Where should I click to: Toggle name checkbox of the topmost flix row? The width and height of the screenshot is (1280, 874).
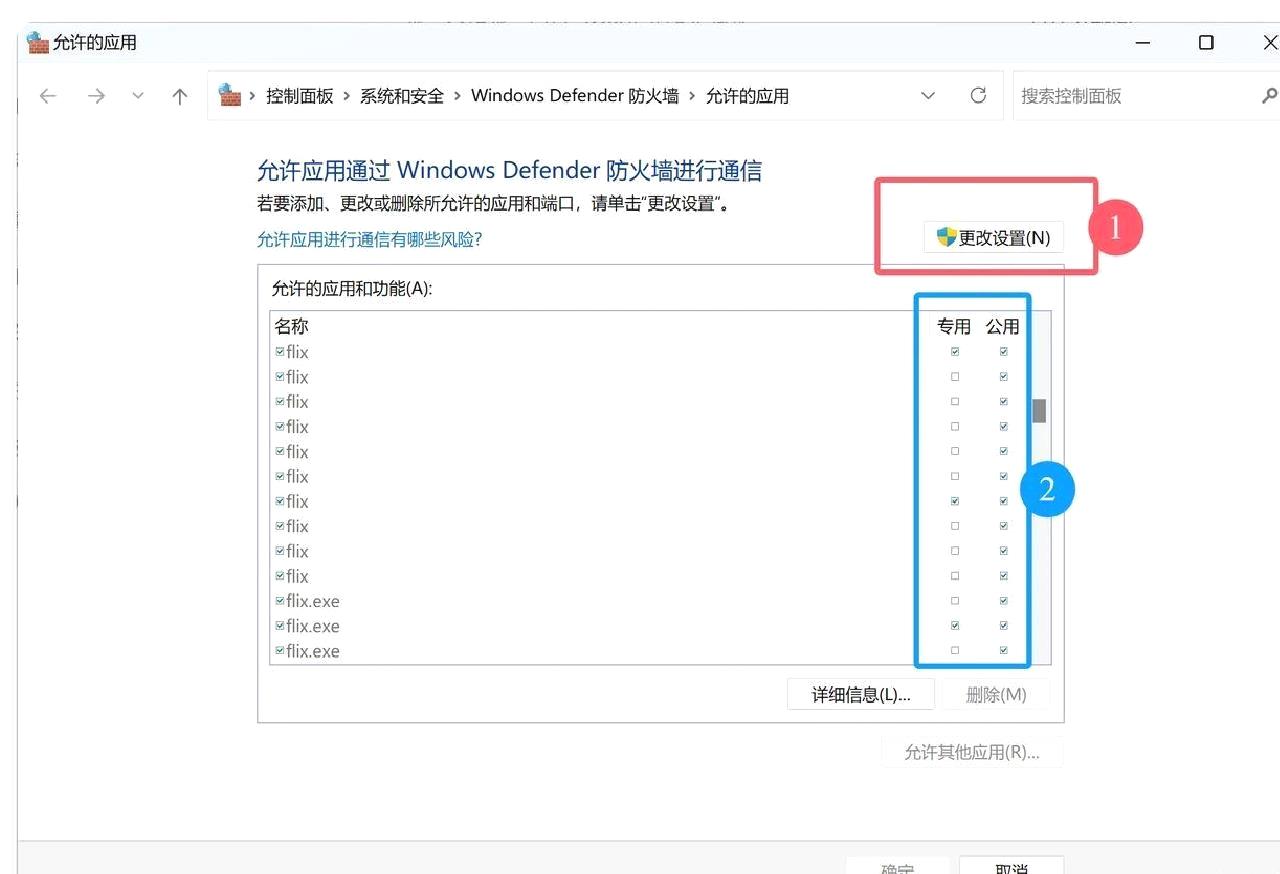tap(280, 352)
